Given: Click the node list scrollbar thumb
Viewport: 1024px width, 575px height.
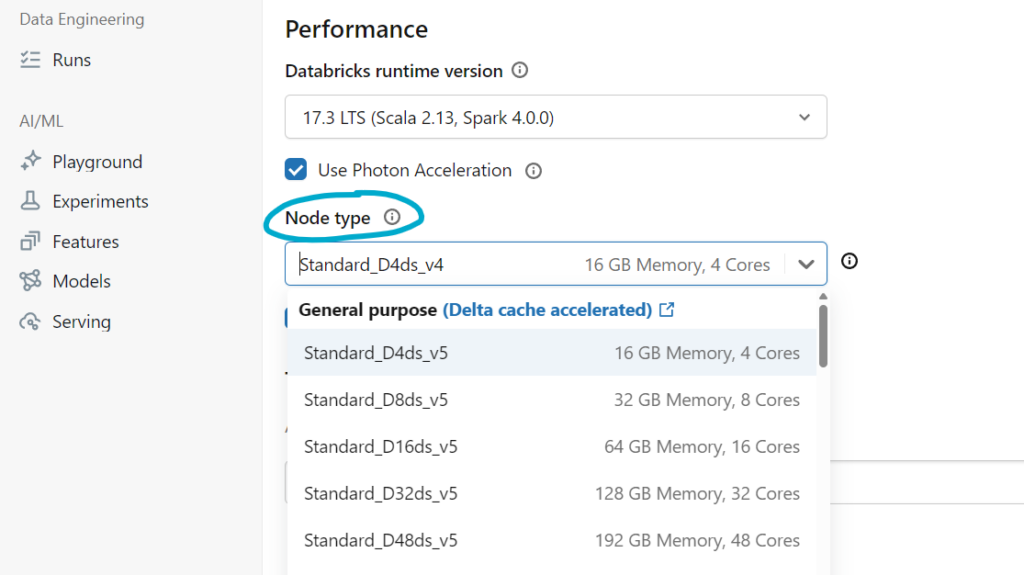Looking at the screenshot, I should [823, 335].
